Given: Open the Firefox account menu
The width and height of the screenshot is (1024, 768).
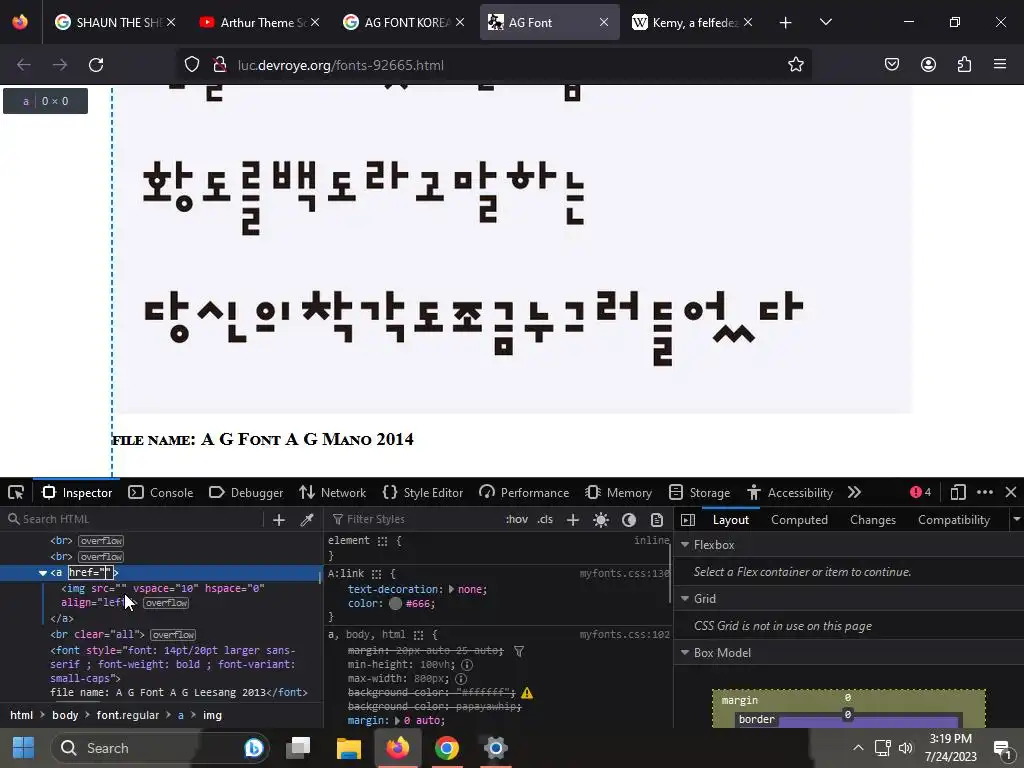Looking at the screenshot, I should (x=928, y=65).
